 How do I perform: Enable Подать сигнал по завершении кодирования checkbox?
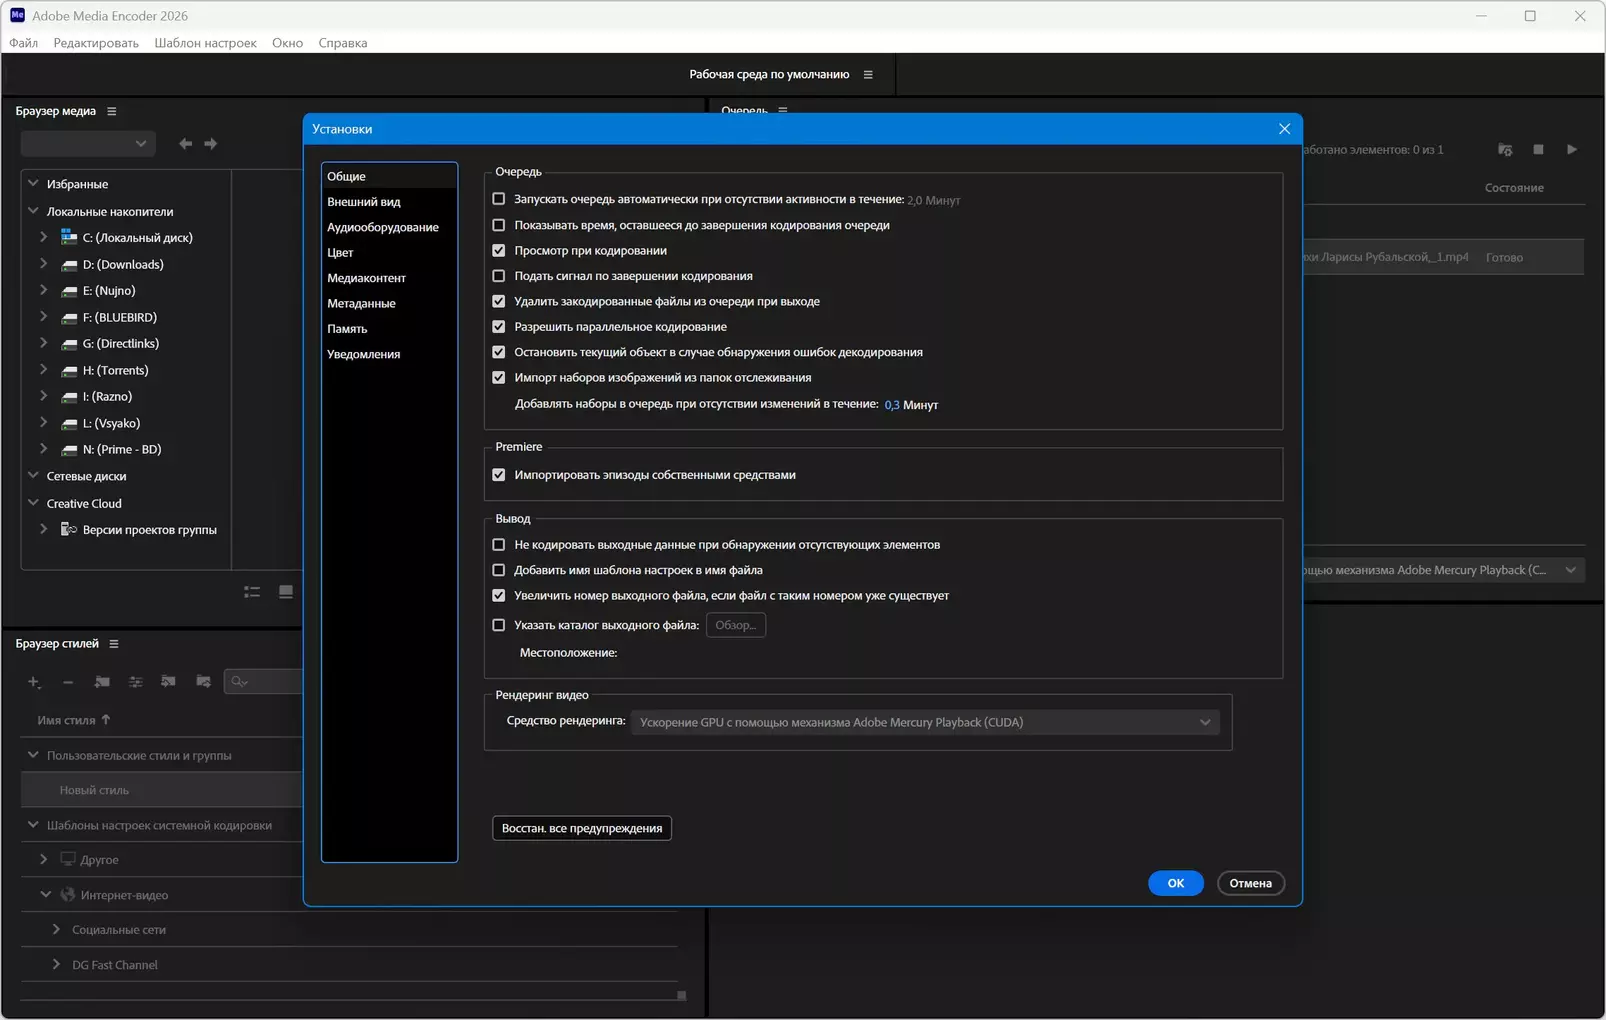[499, 276]
